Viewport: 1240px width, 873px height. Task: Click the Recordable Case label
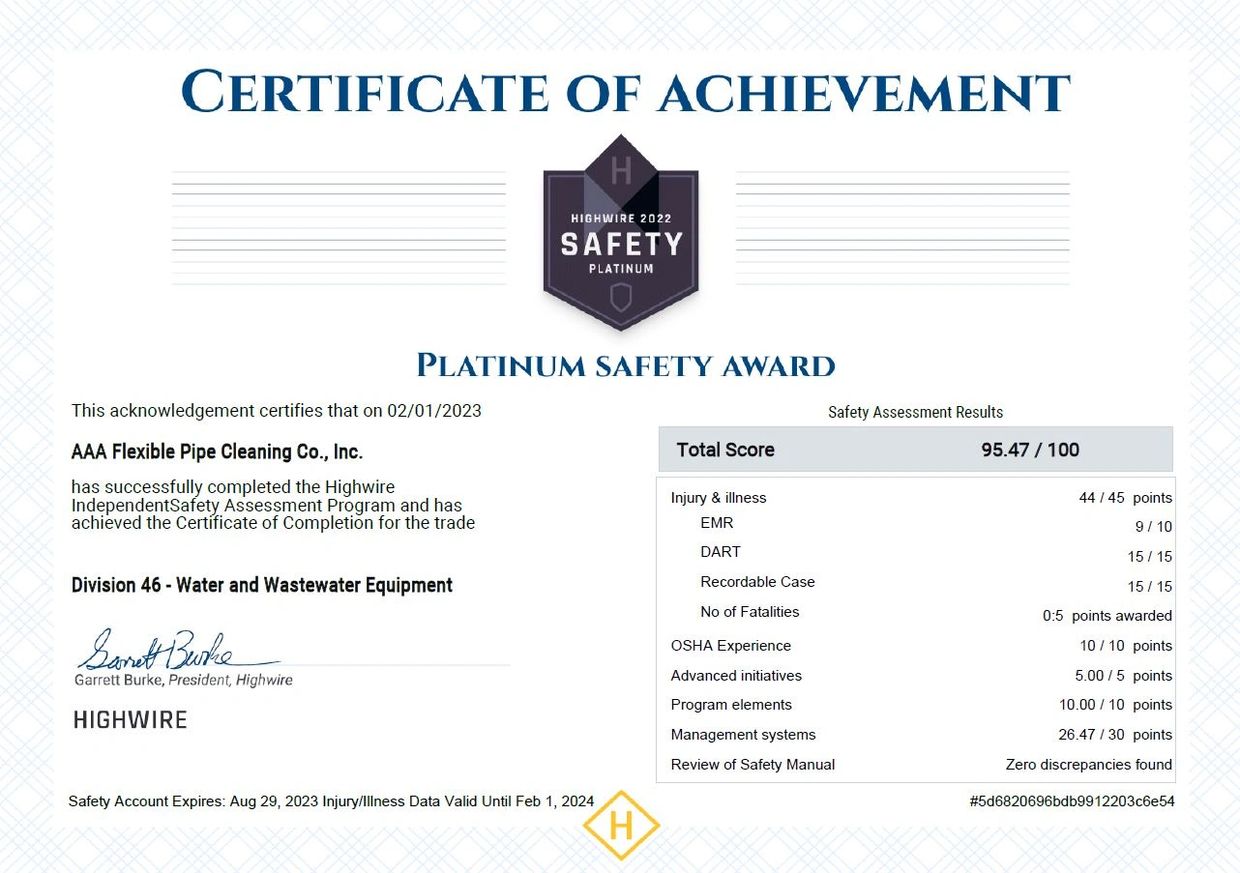(757, 582)
